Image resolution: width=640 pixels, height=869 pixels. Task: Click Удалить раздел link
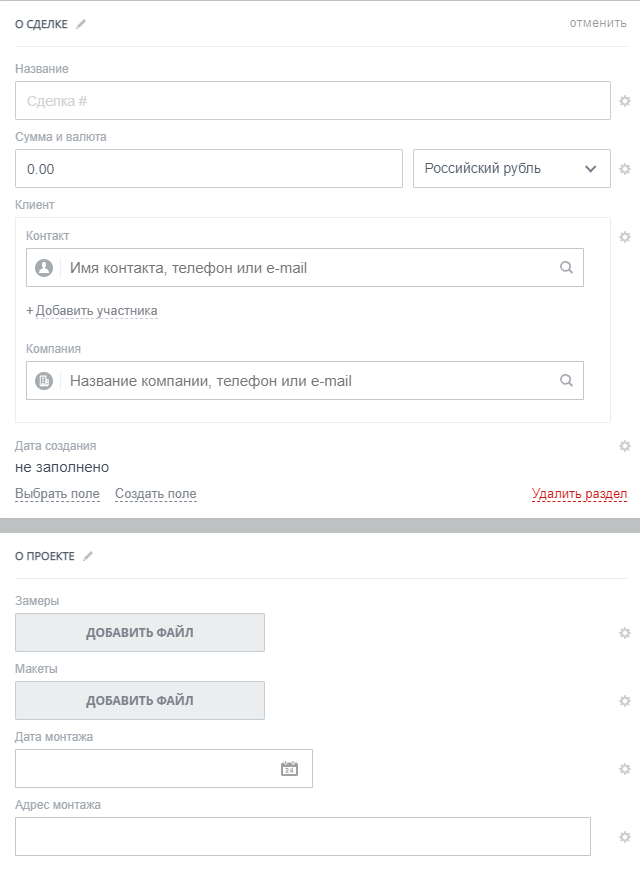[579, 494]
